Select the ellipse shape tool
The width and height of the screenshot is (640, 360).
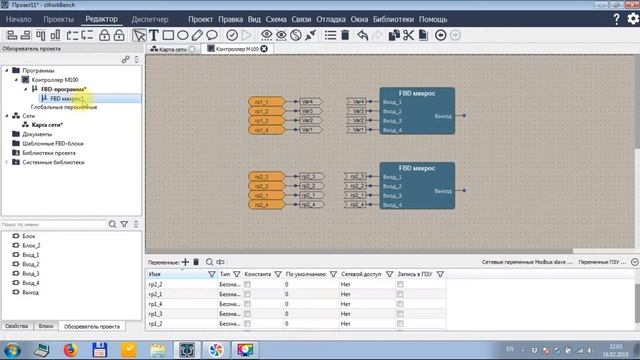click(183, 35)
